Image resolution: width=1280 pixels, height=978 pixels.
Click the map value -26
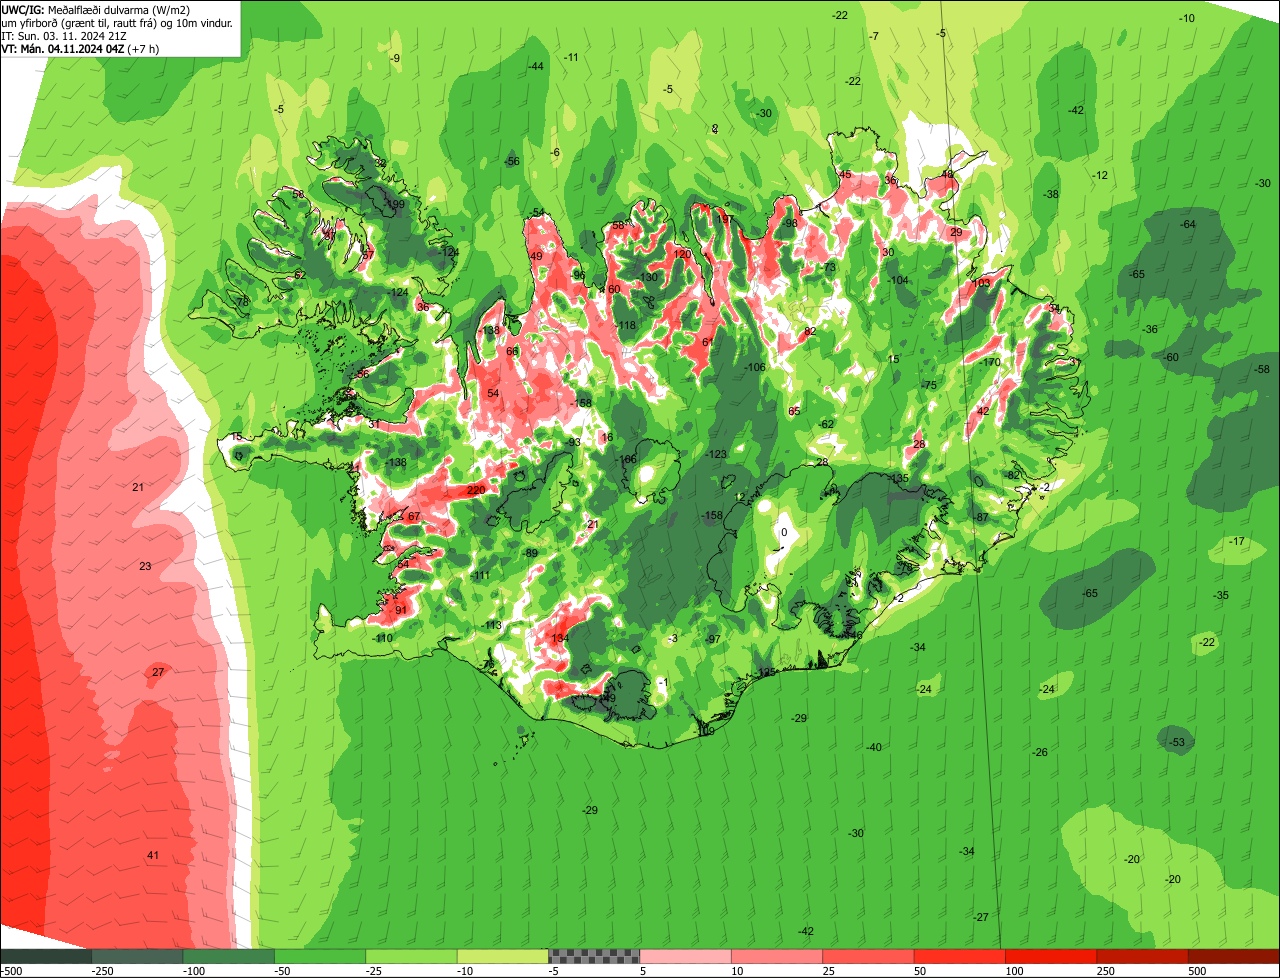pyautogui.click(x=1040, y=752)
